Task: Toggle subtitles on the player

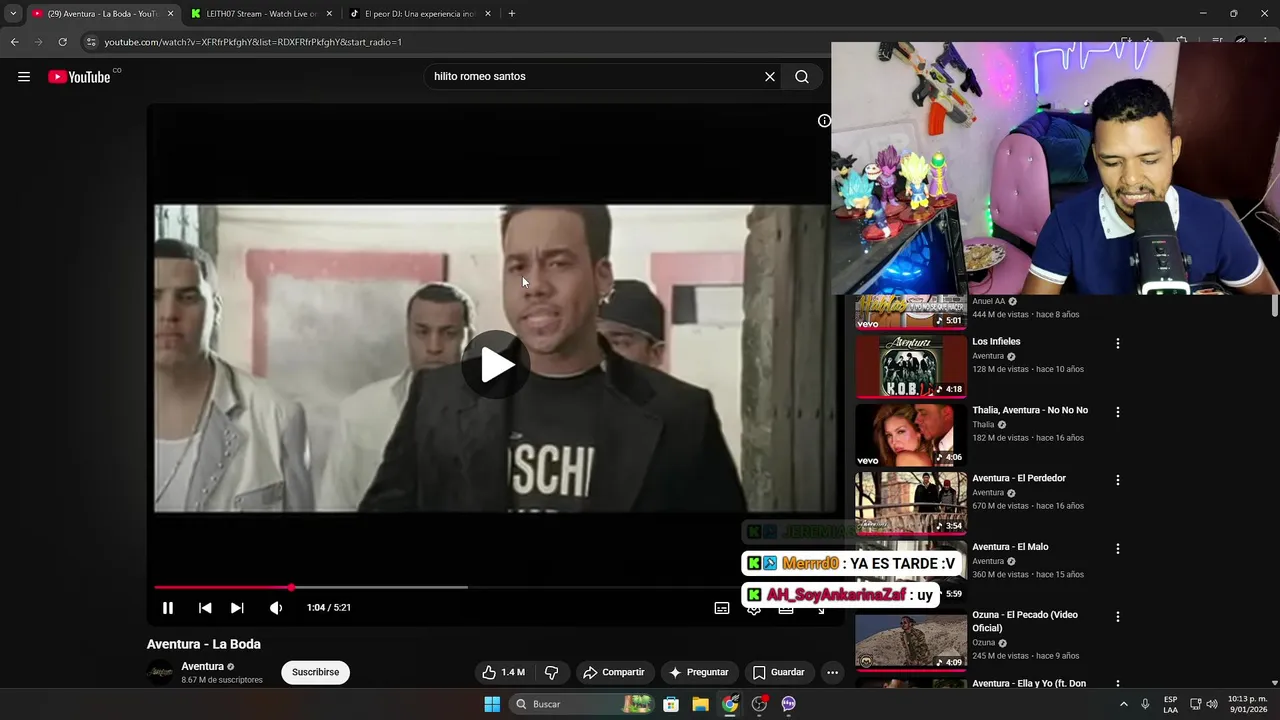Action: coord(722,608)
